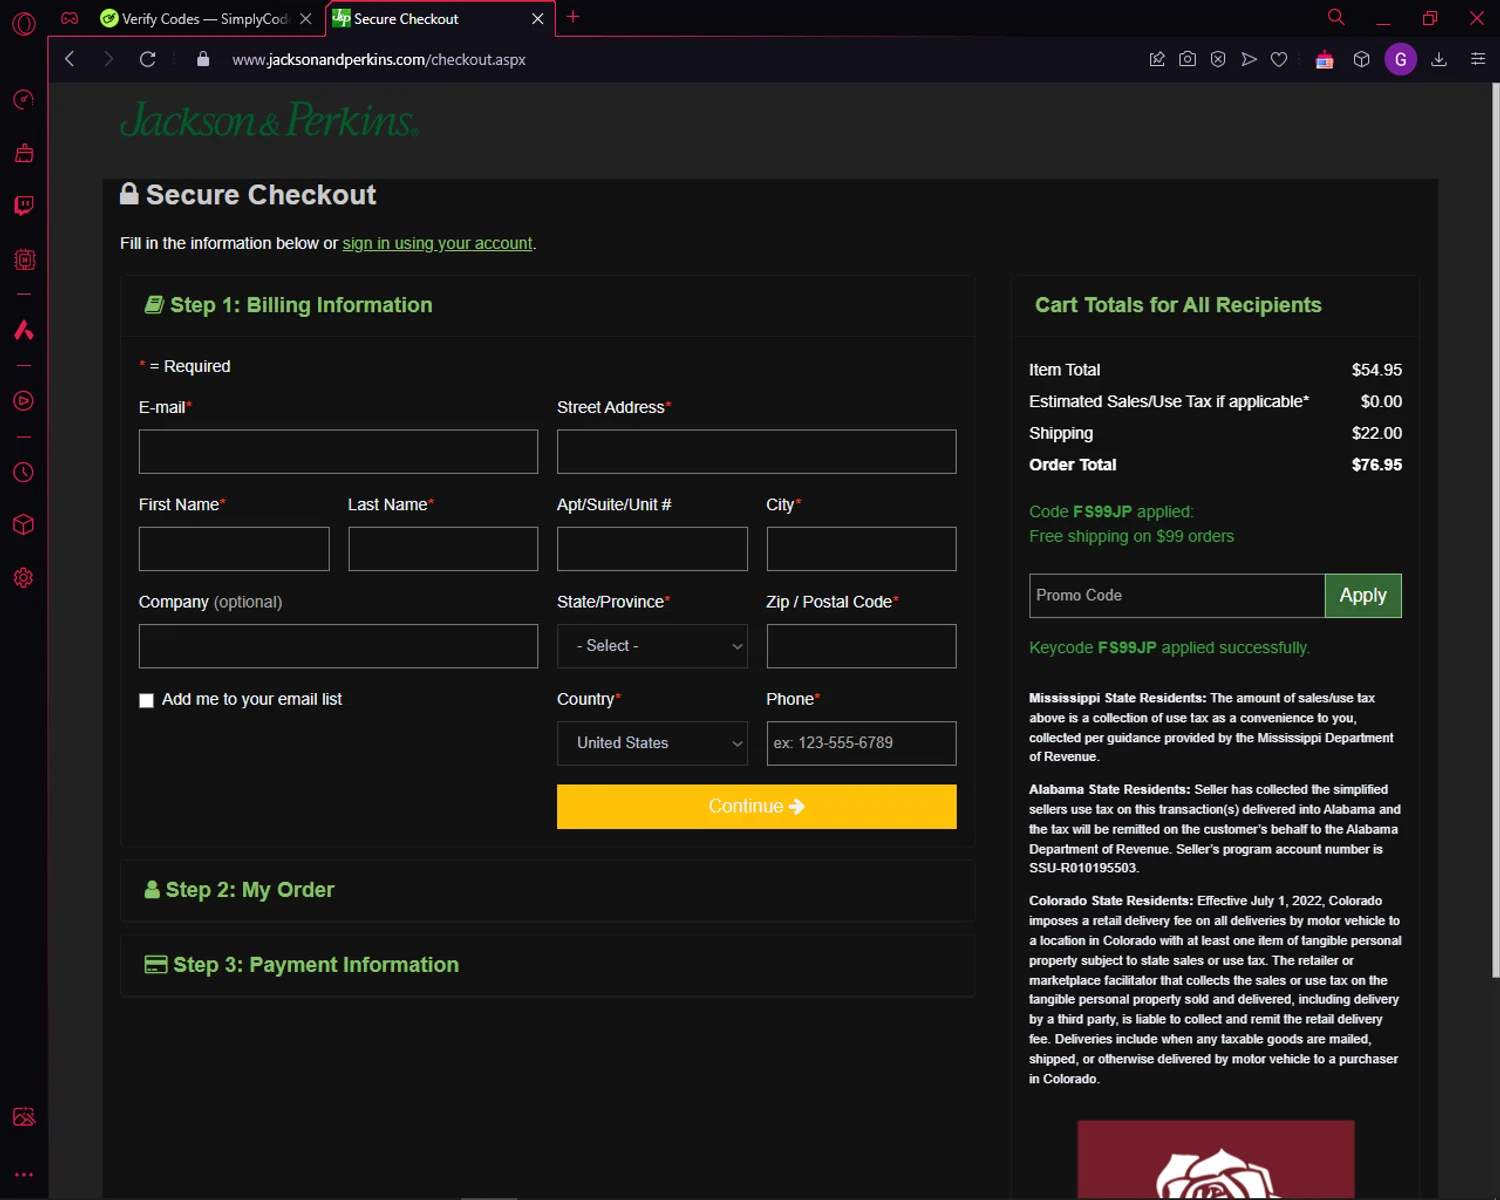Screen dimensions: 1500x1200
Task: Click the Jackson & Perkins logo
Action: coord(269,121)
